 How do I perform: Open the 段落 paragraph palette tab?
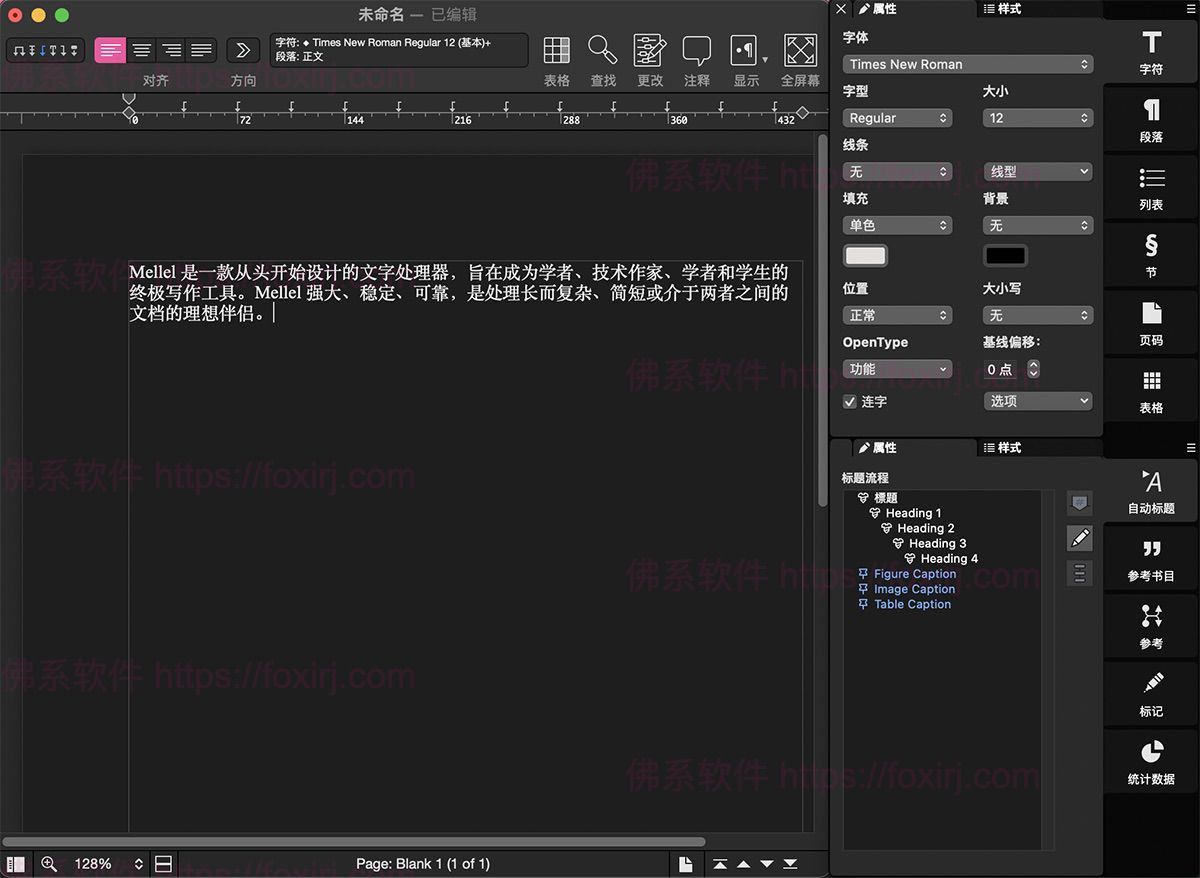1151,121
